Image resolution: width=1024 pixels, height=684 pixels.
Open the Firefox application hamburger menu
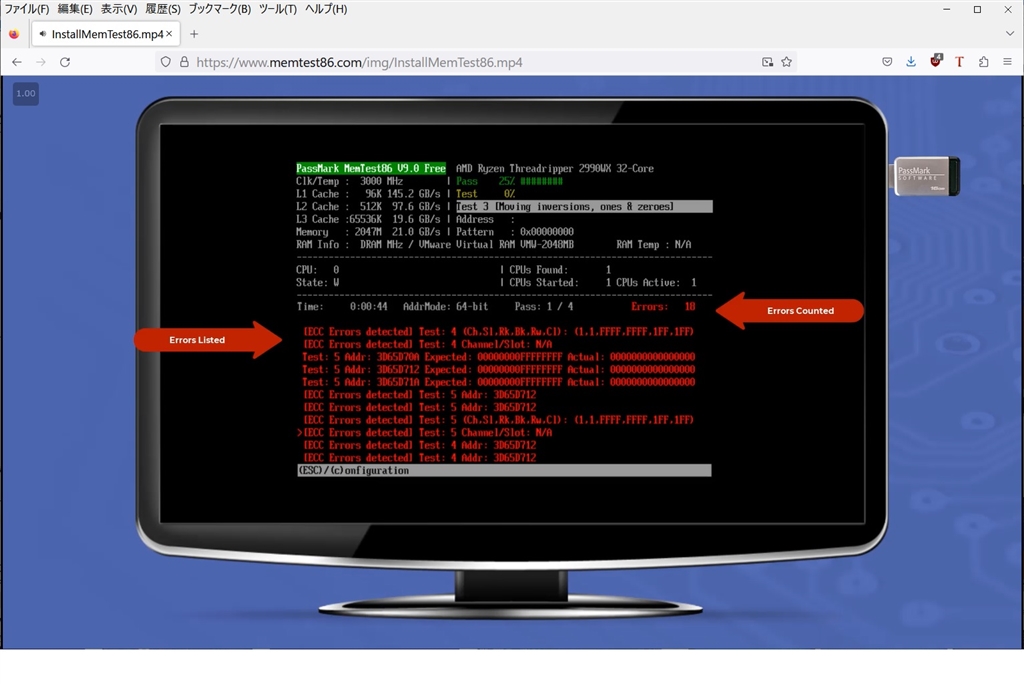1008,62
